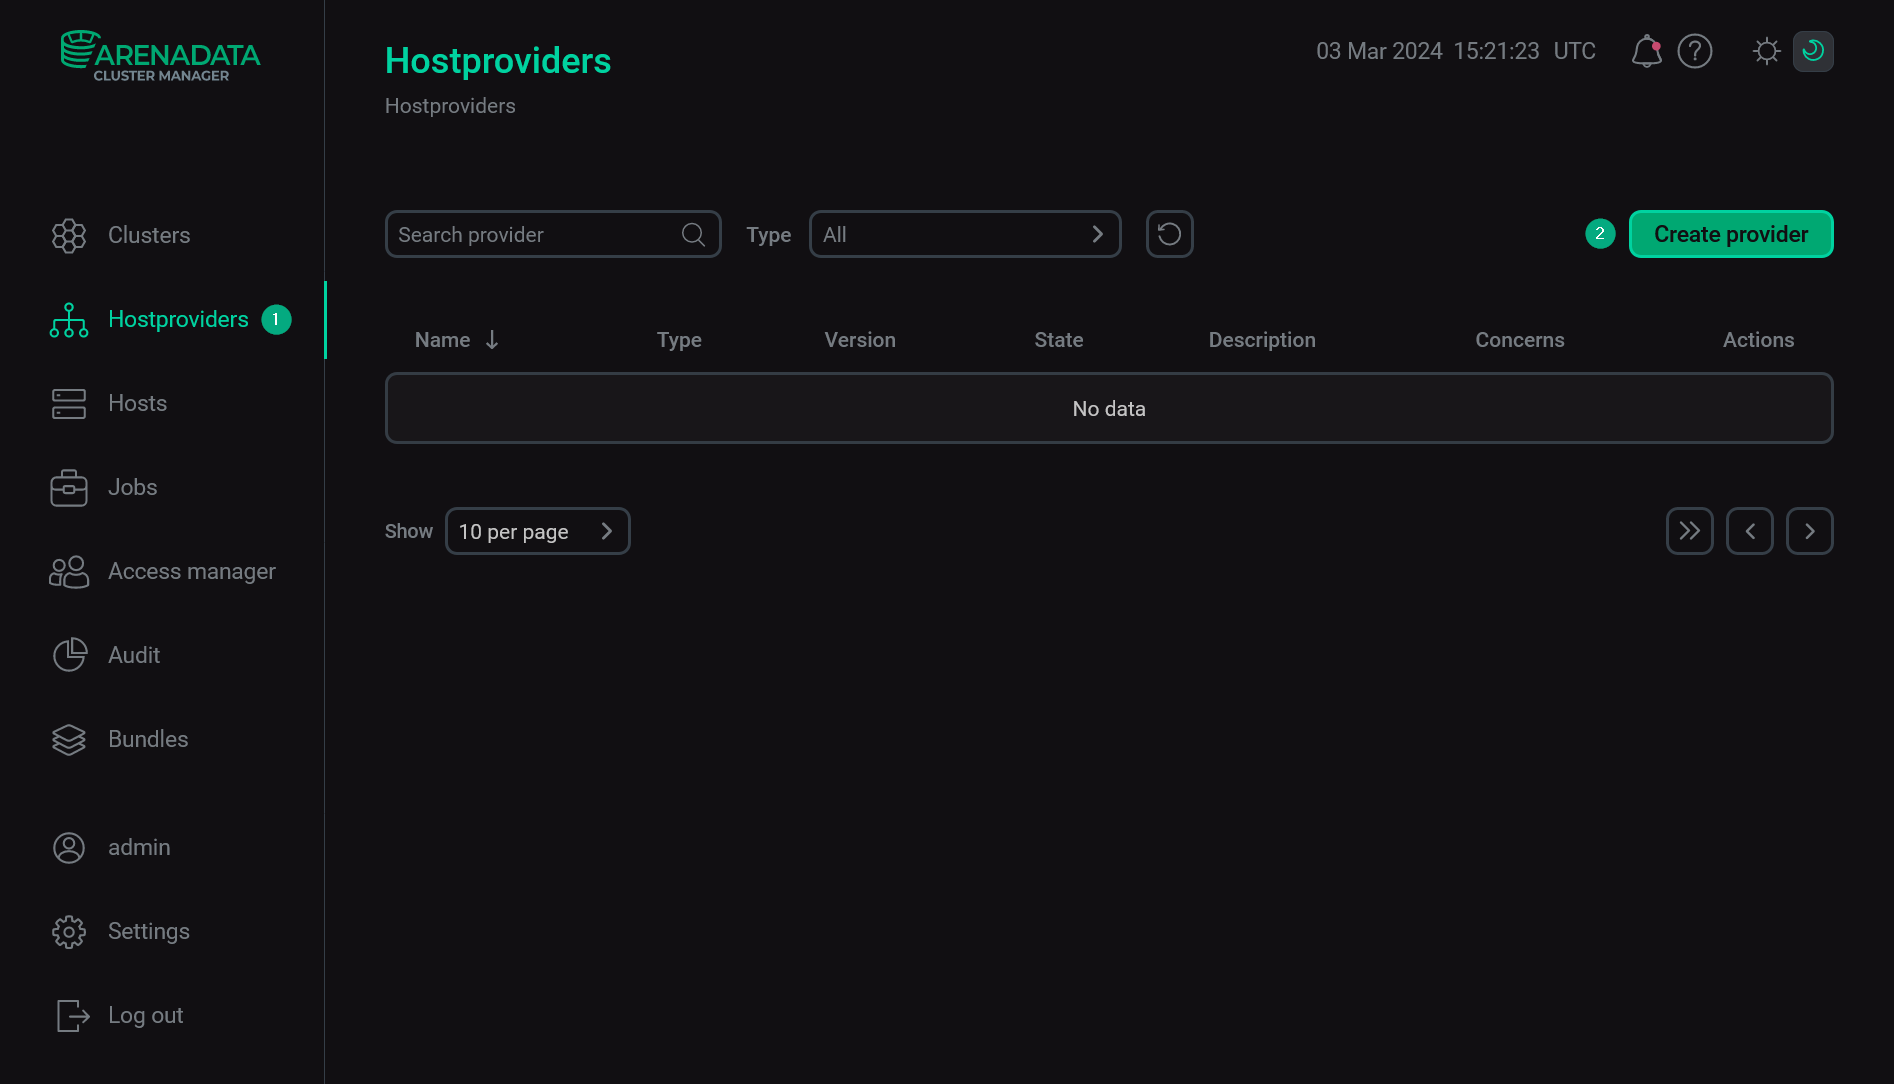
Task: Change items shown per page
Action: tap(537, 531)
